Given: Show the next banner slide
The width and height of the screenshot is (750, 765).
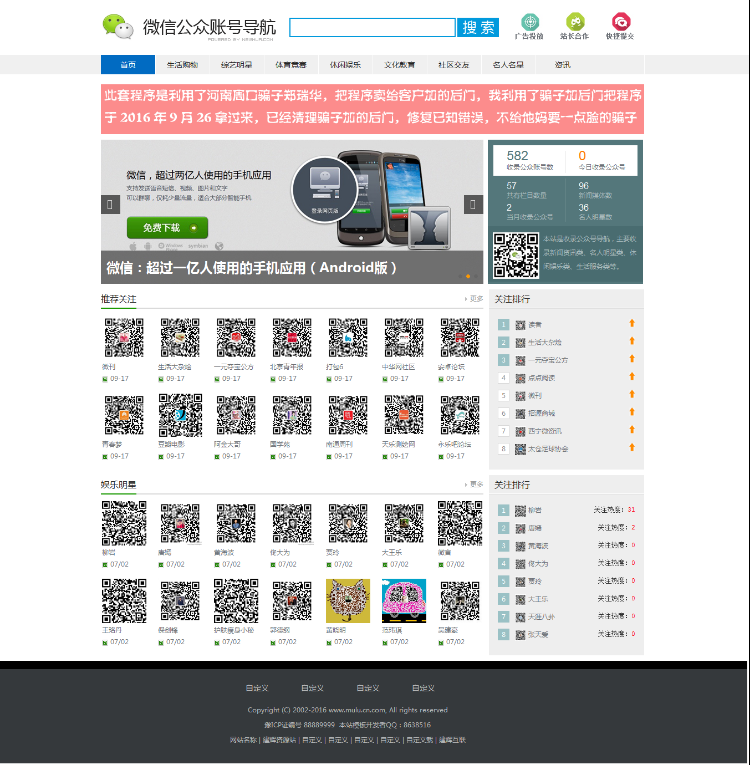Looking at the screenshot, I should (x=473, y=204).
